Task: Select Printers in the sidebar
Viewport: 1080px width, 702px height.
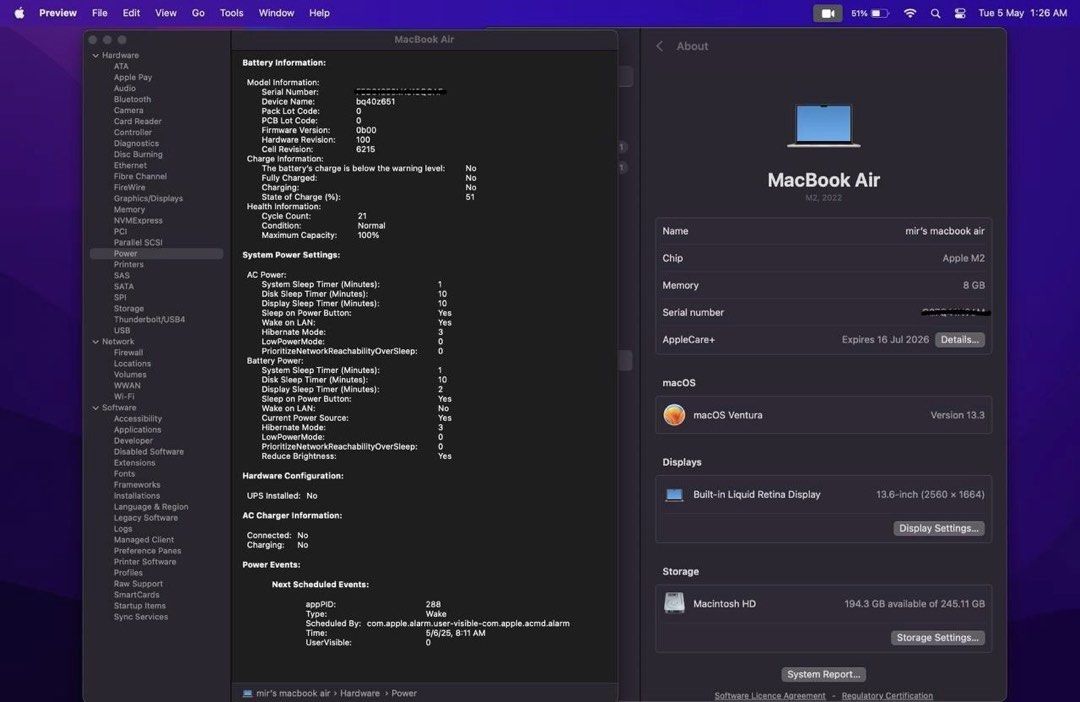Action: click(129, 265)
